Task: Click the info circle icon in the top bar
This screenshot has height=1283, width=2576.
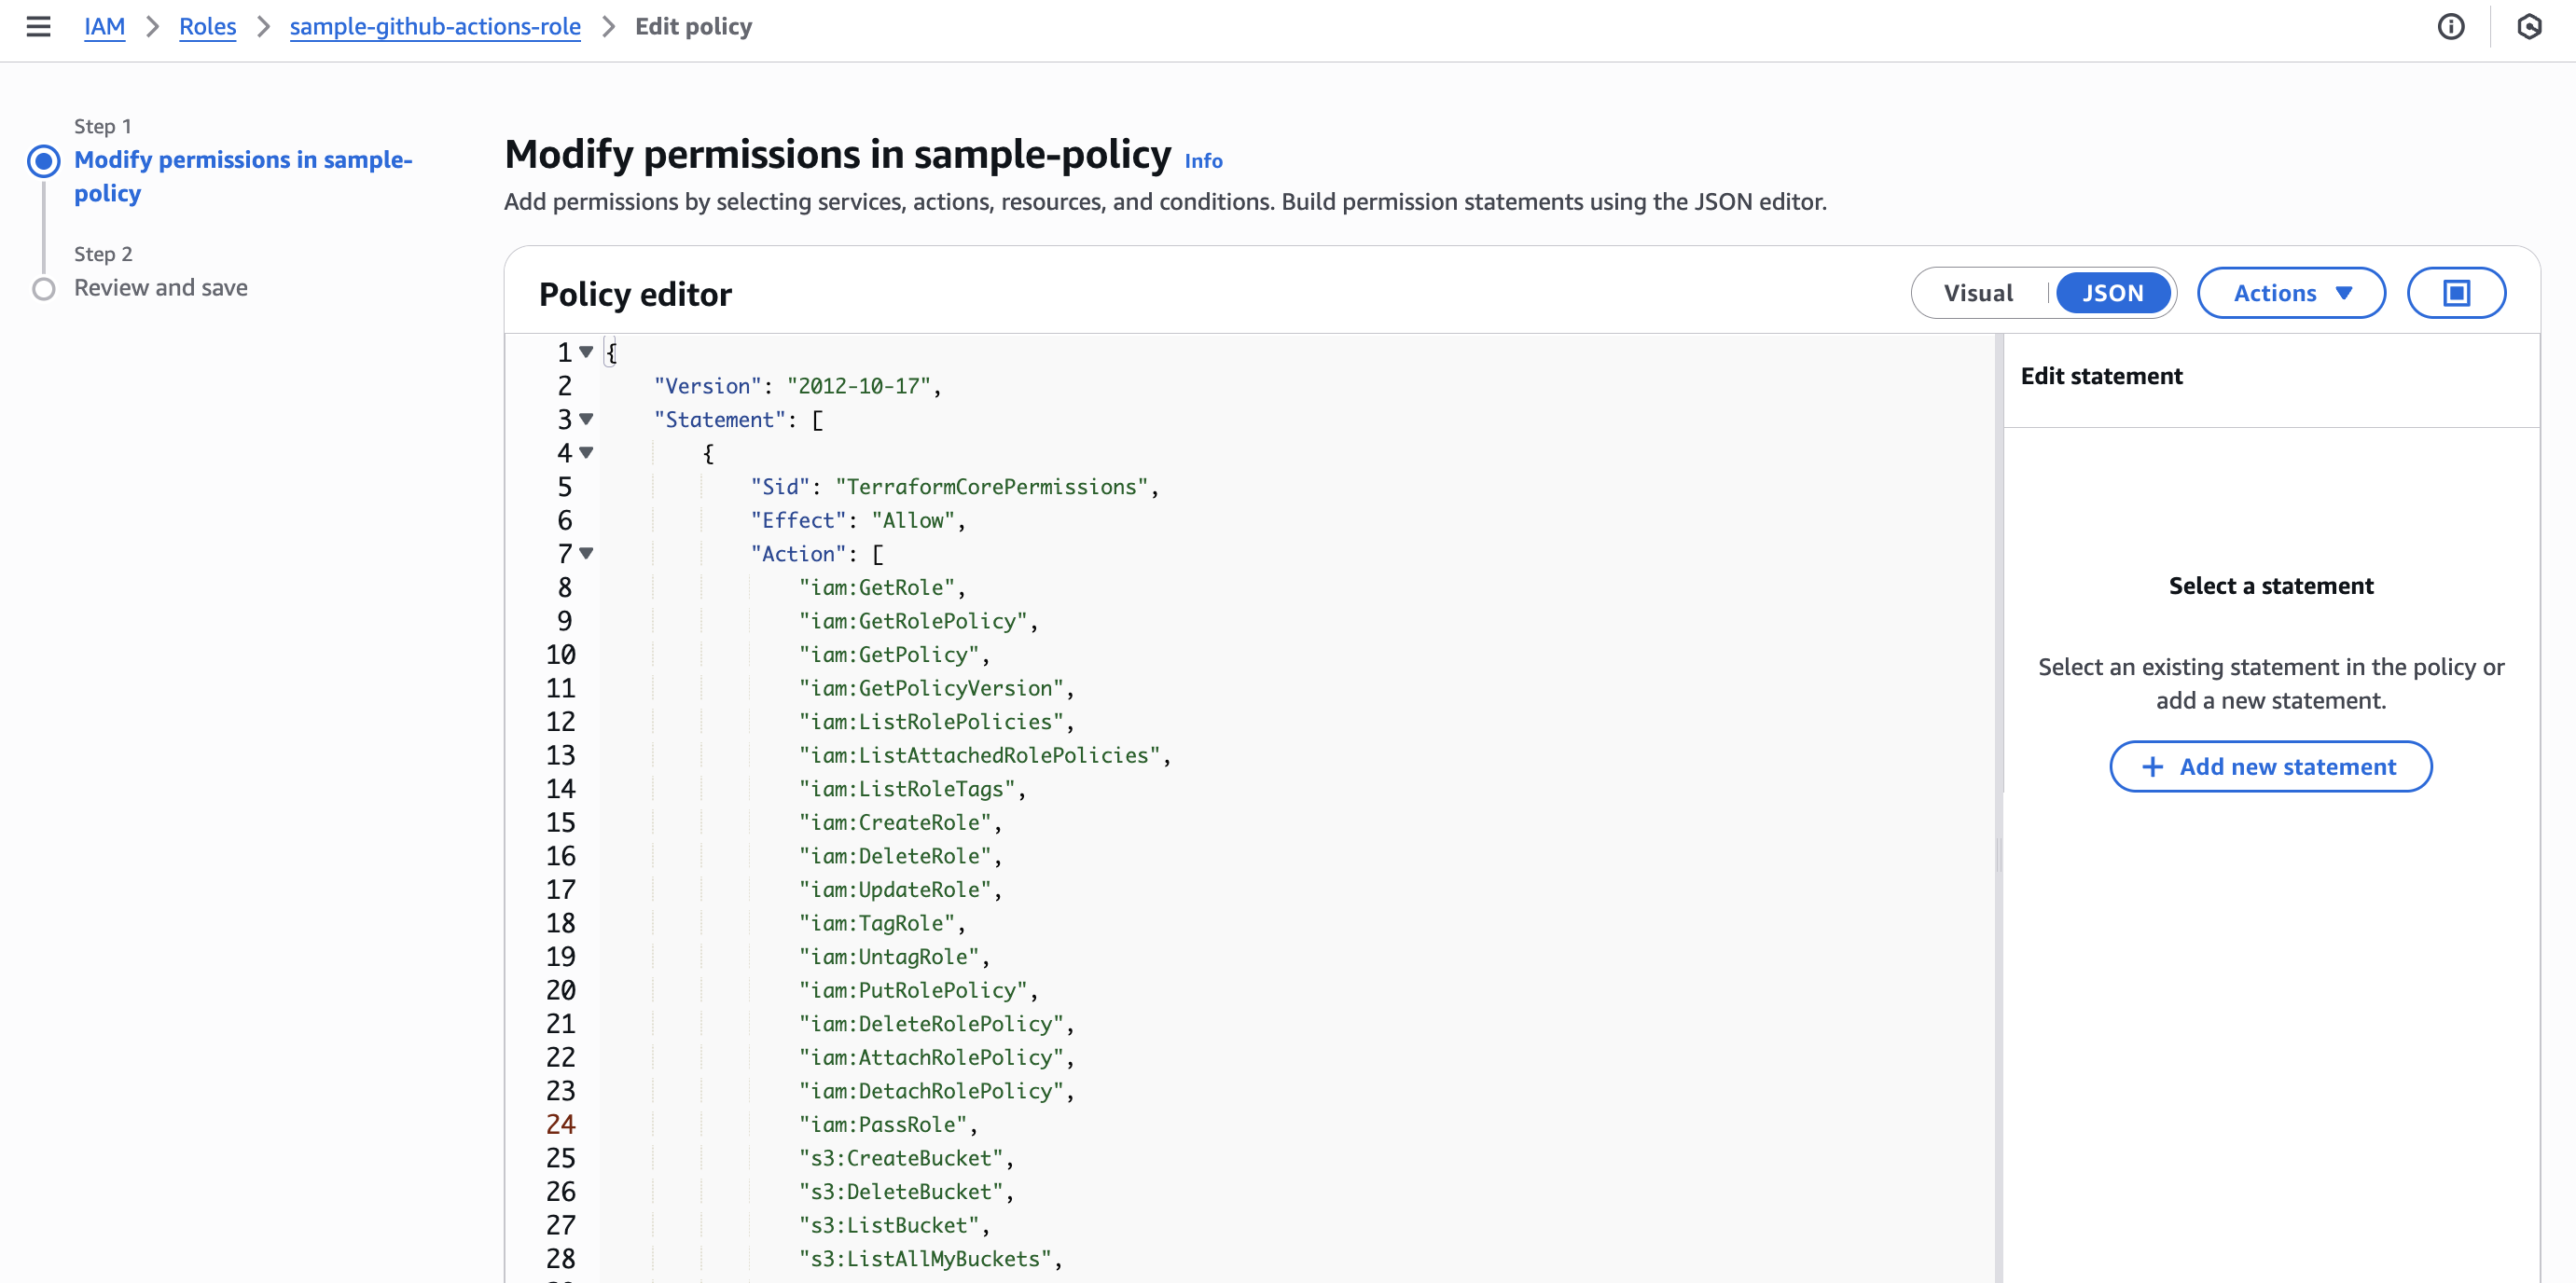Action: click(x=2452, y=27)
